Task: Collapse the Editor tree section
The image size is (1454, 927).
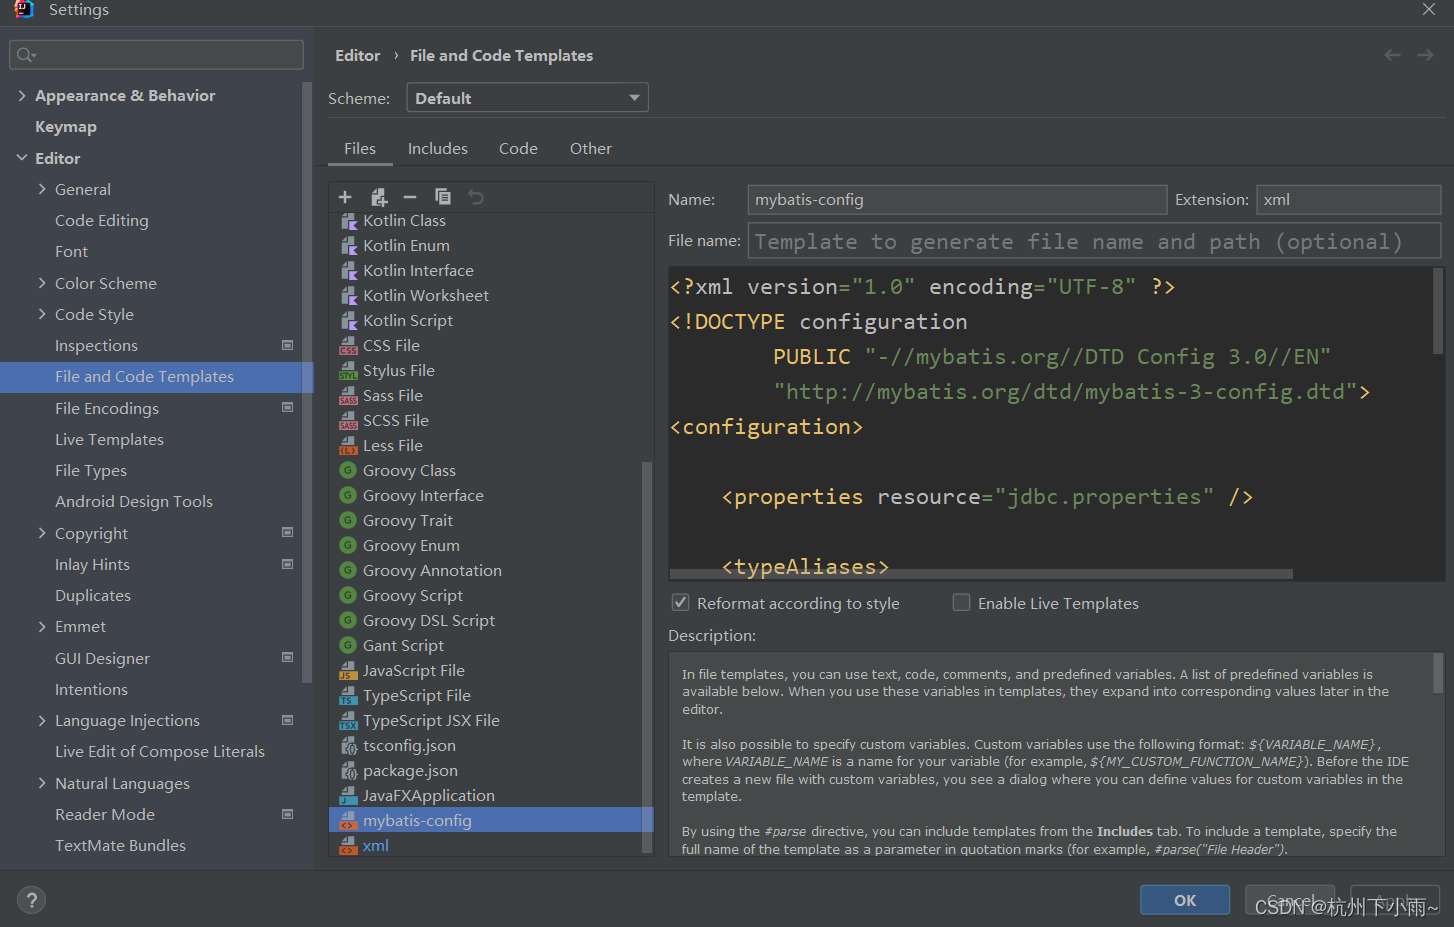Action: (x=22, y=158)
